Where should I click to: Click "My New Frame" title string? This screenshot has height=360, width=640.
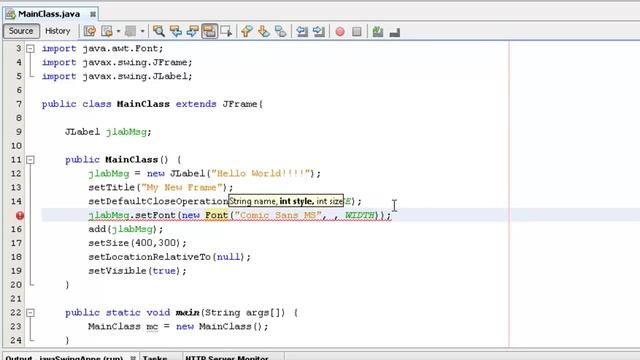181,187
